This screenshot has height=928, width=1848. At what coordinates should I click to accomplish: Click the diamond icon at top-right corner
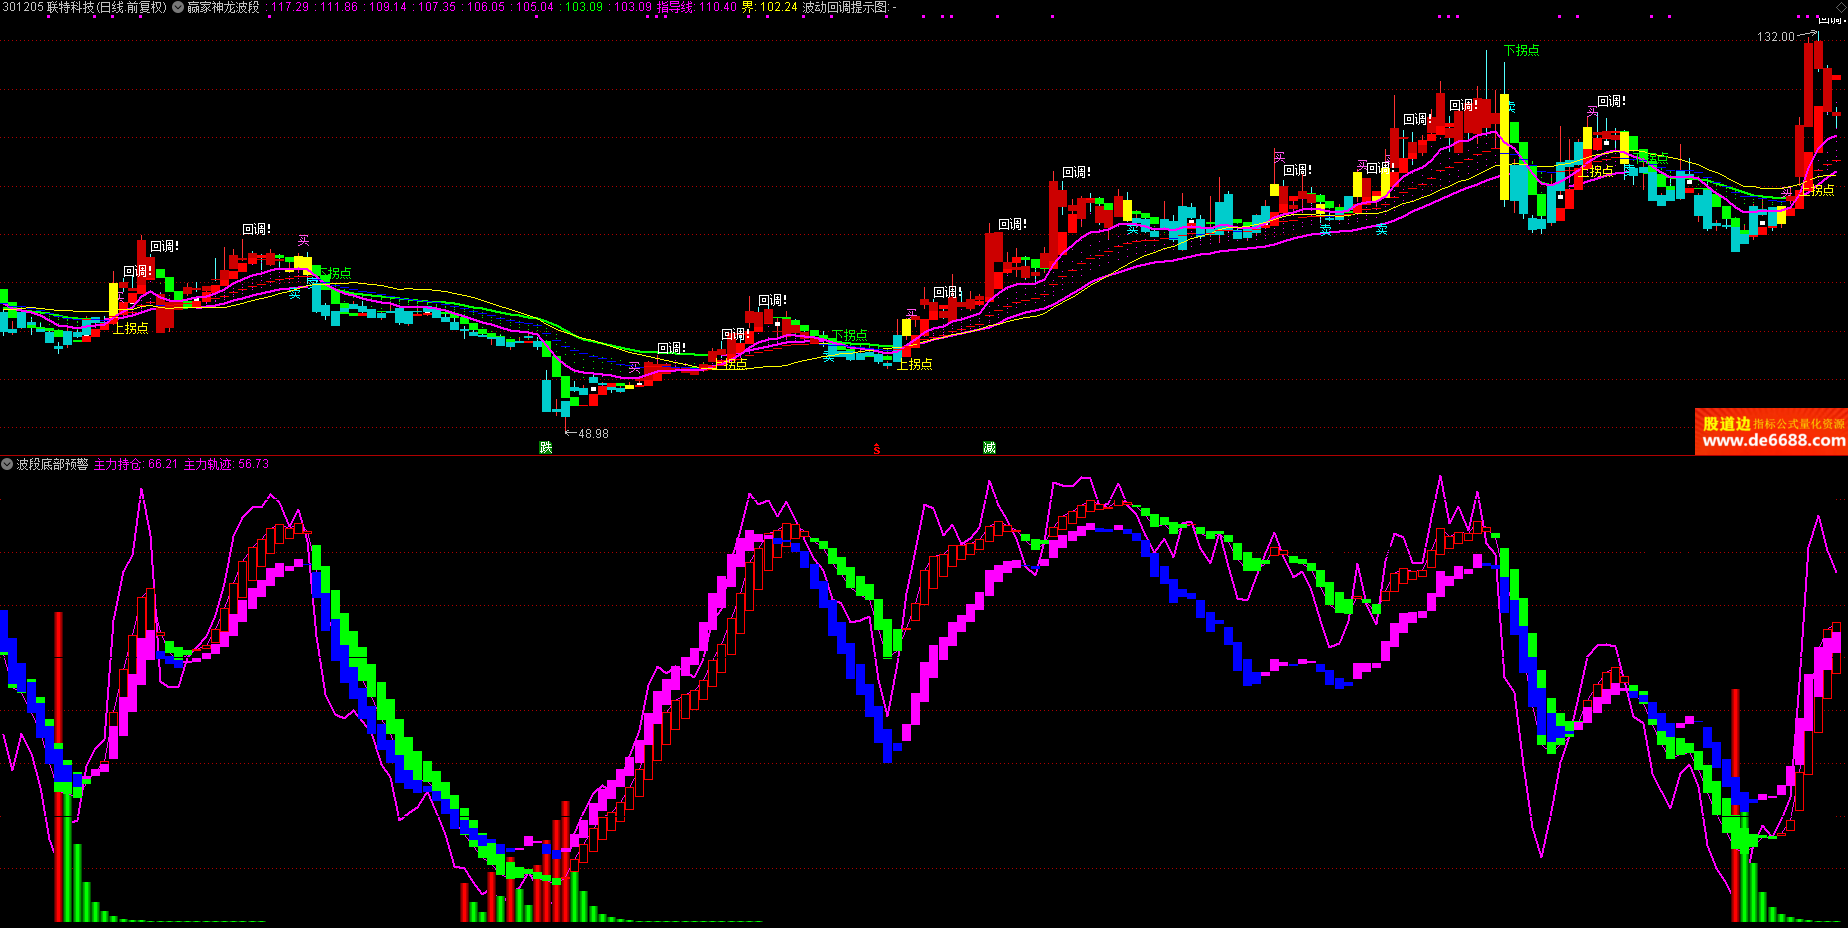coord(1841,6)
